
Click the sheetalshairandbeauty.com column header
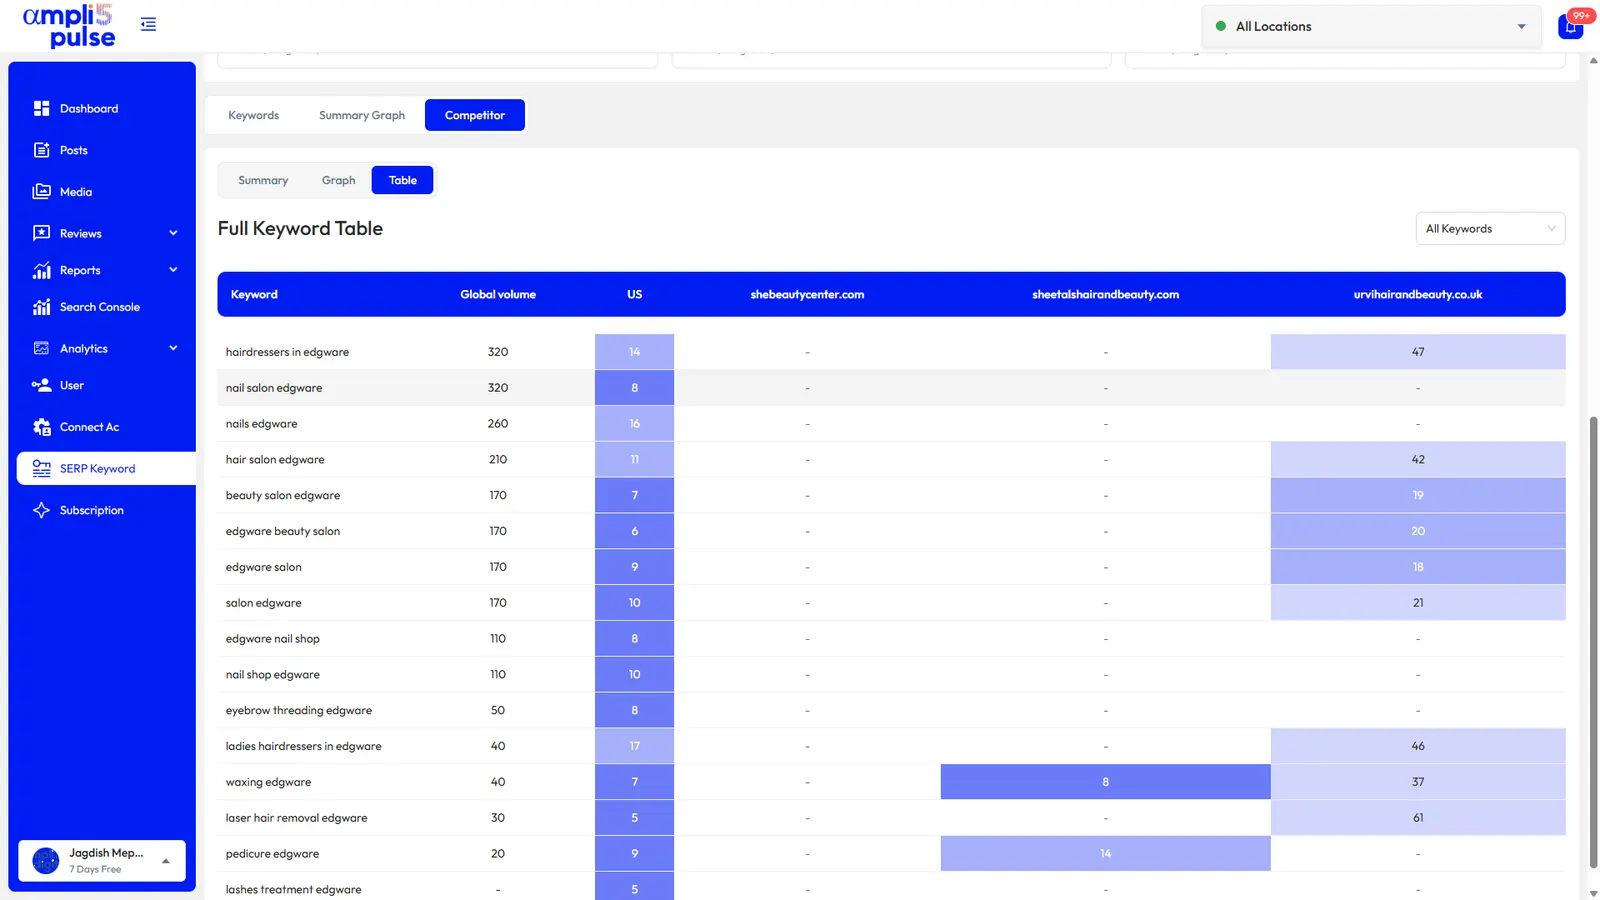pos(1106,295)
